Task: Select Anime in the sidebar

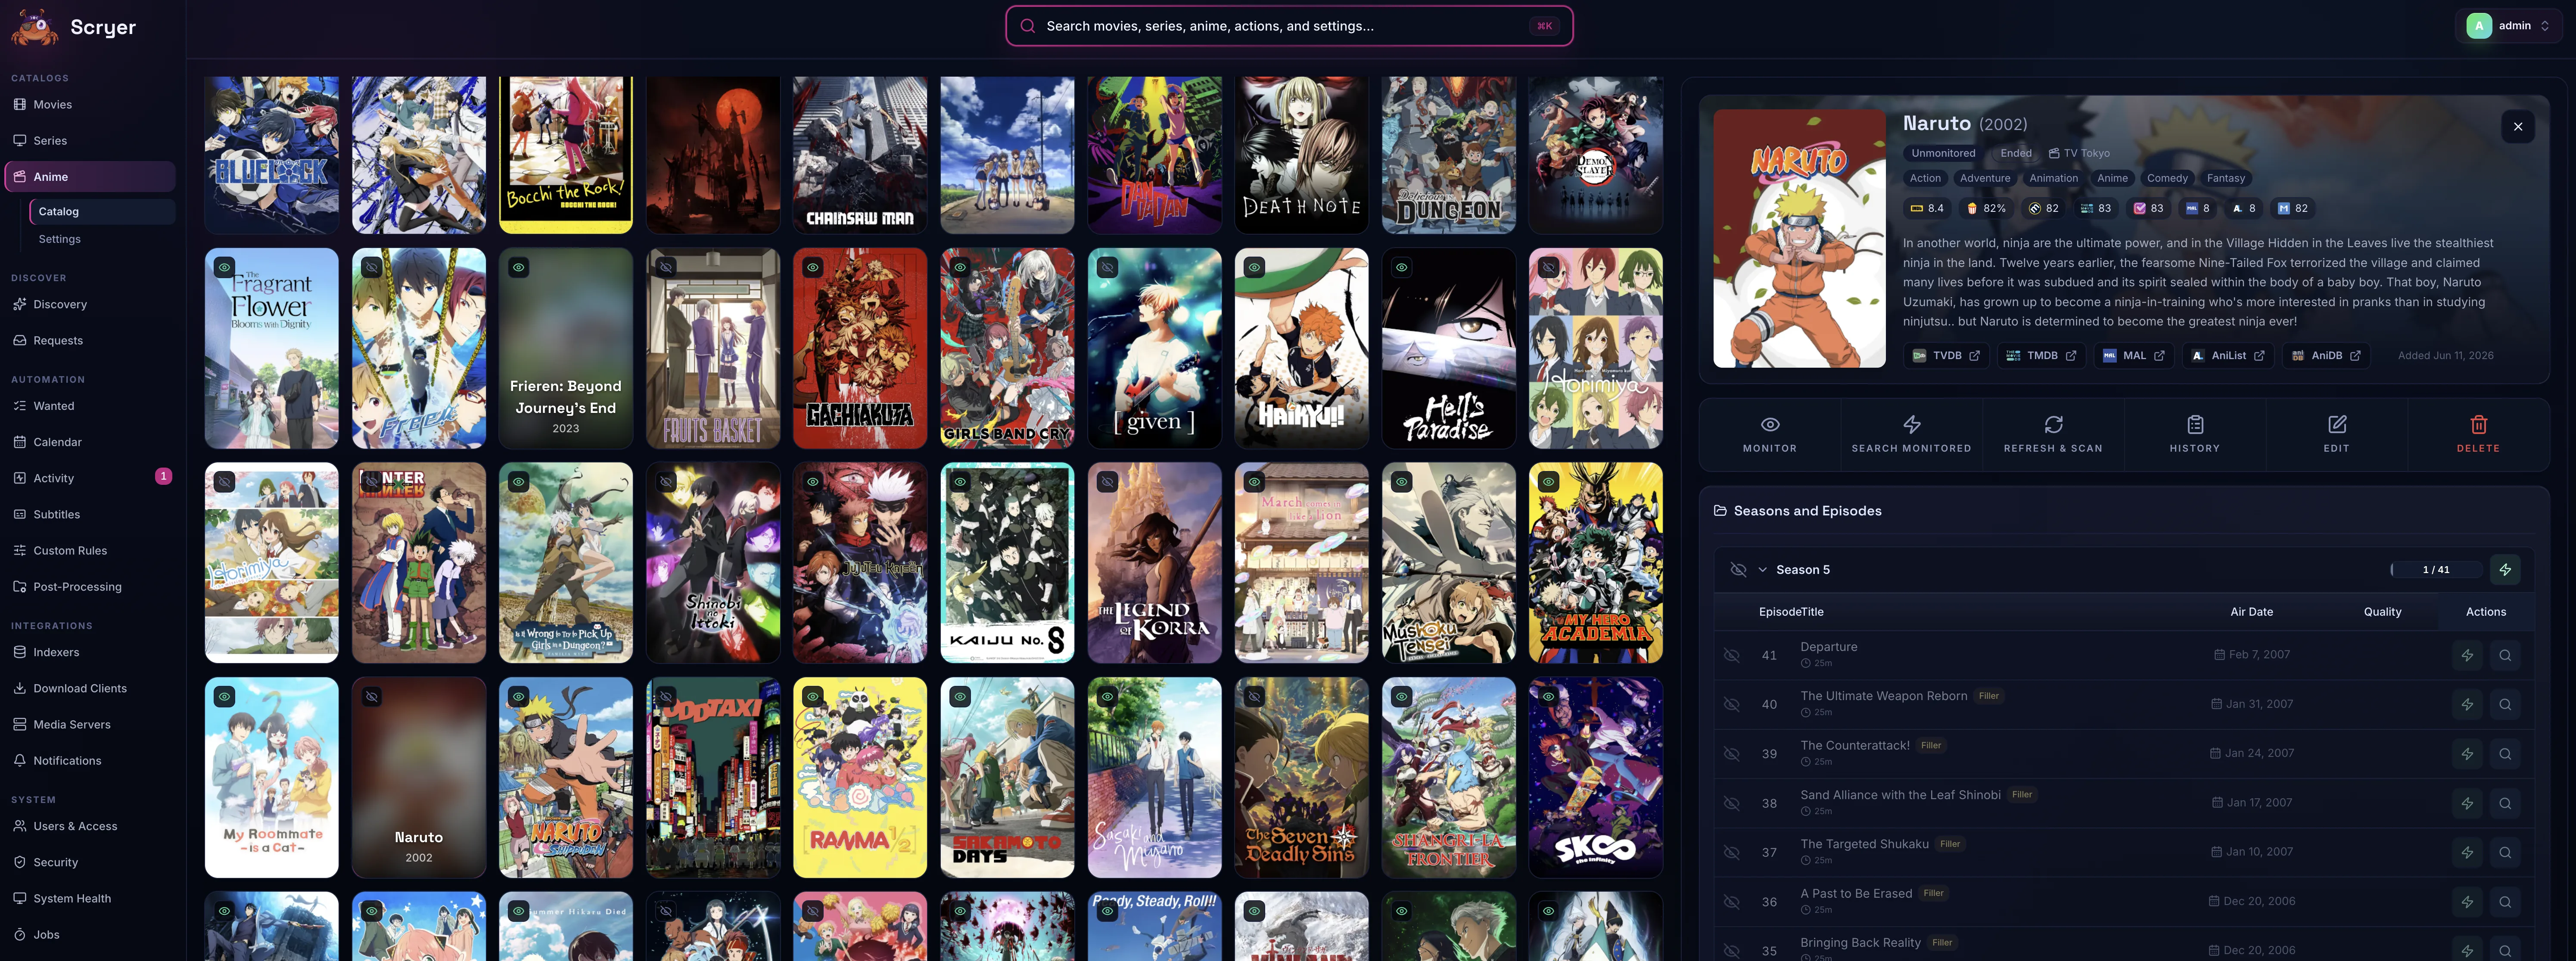Action: pyautogui.click(x=90, y=177)
